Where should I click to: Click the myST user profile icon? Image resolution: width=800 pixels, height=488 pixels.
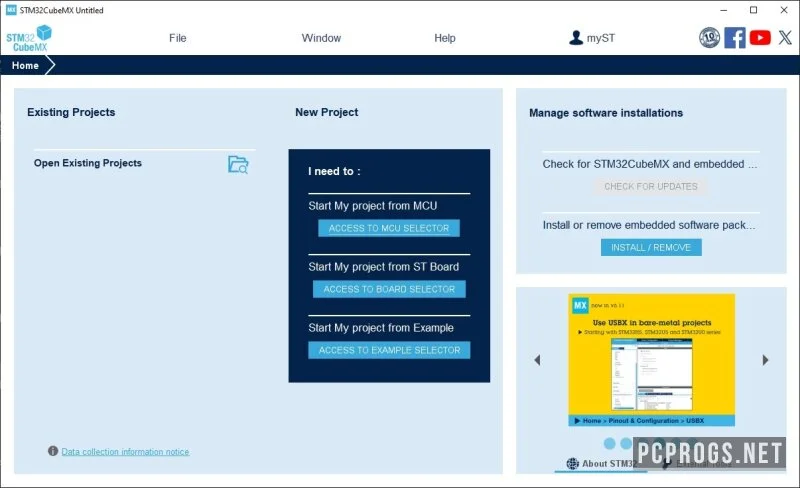[576, 38]
